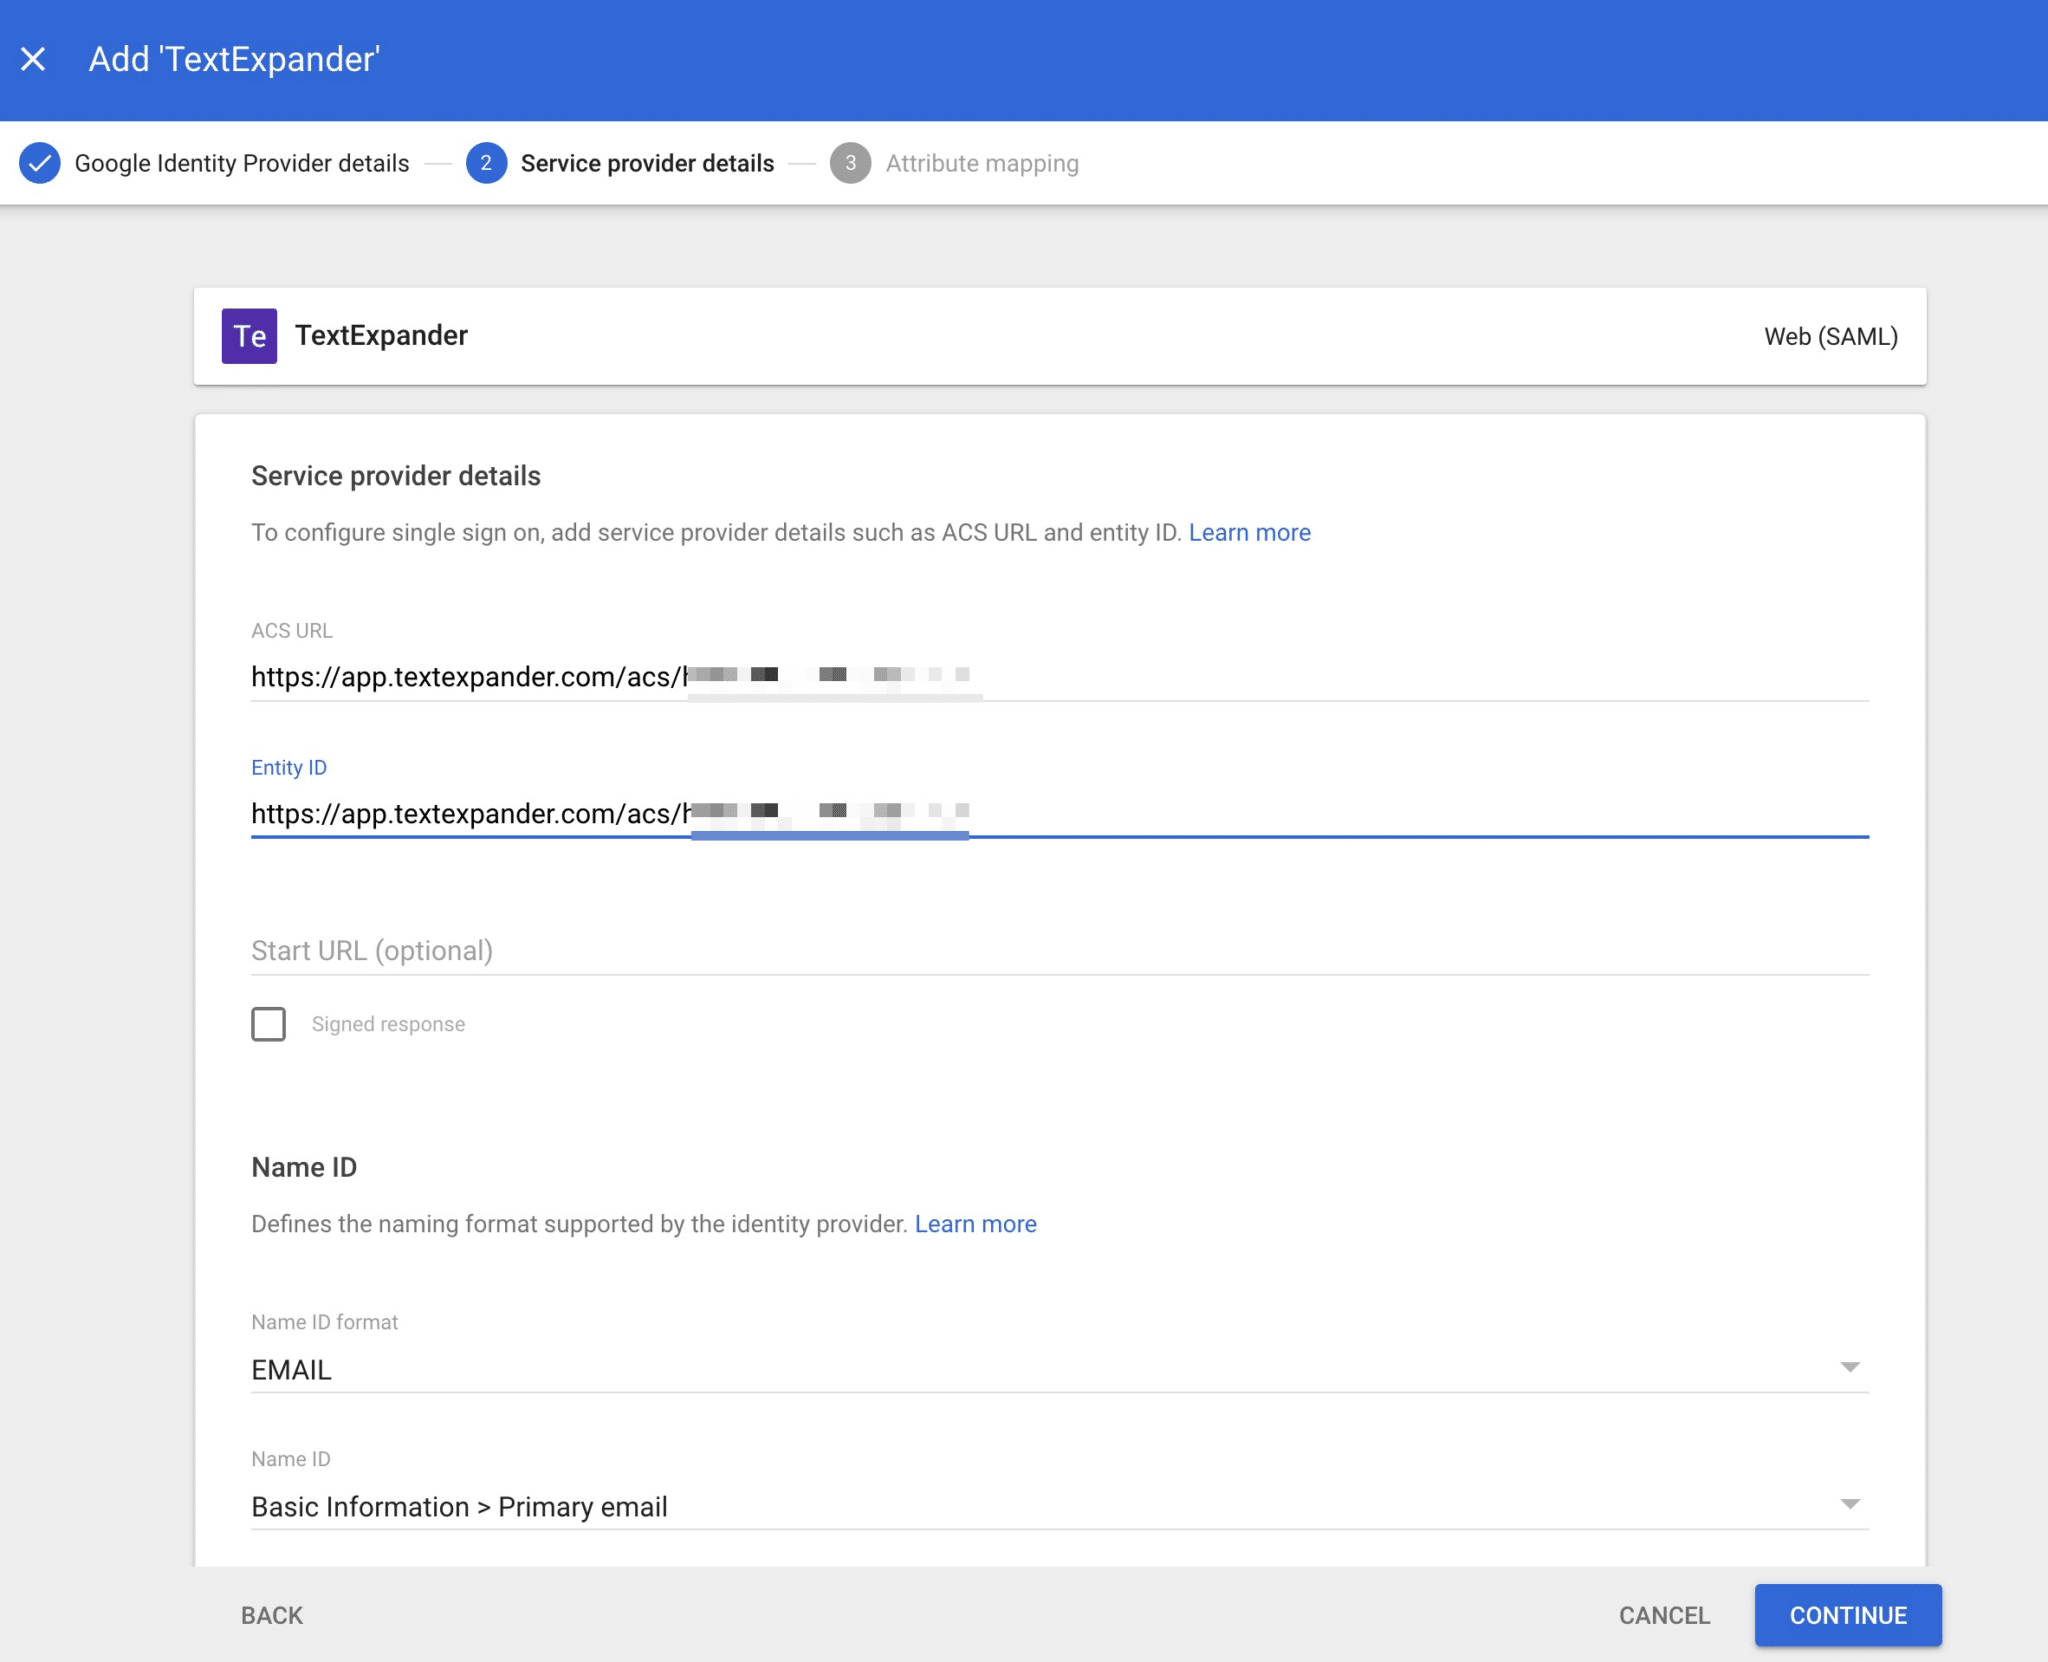Focus the Entity ID input field
The width and height of the screenshot is (2048, 1662).
pyautogui.click(x=1060, y=814)
